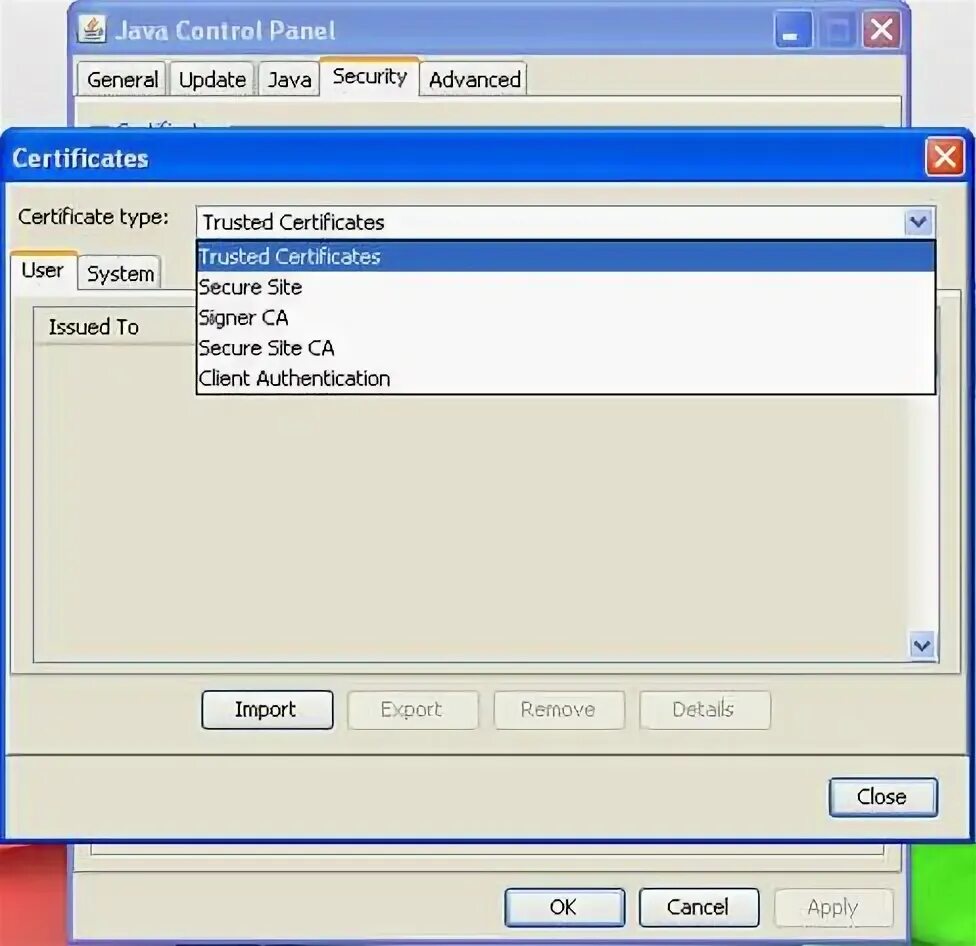Select Trusted Certificates from the dropdown list

click(565, 256)
